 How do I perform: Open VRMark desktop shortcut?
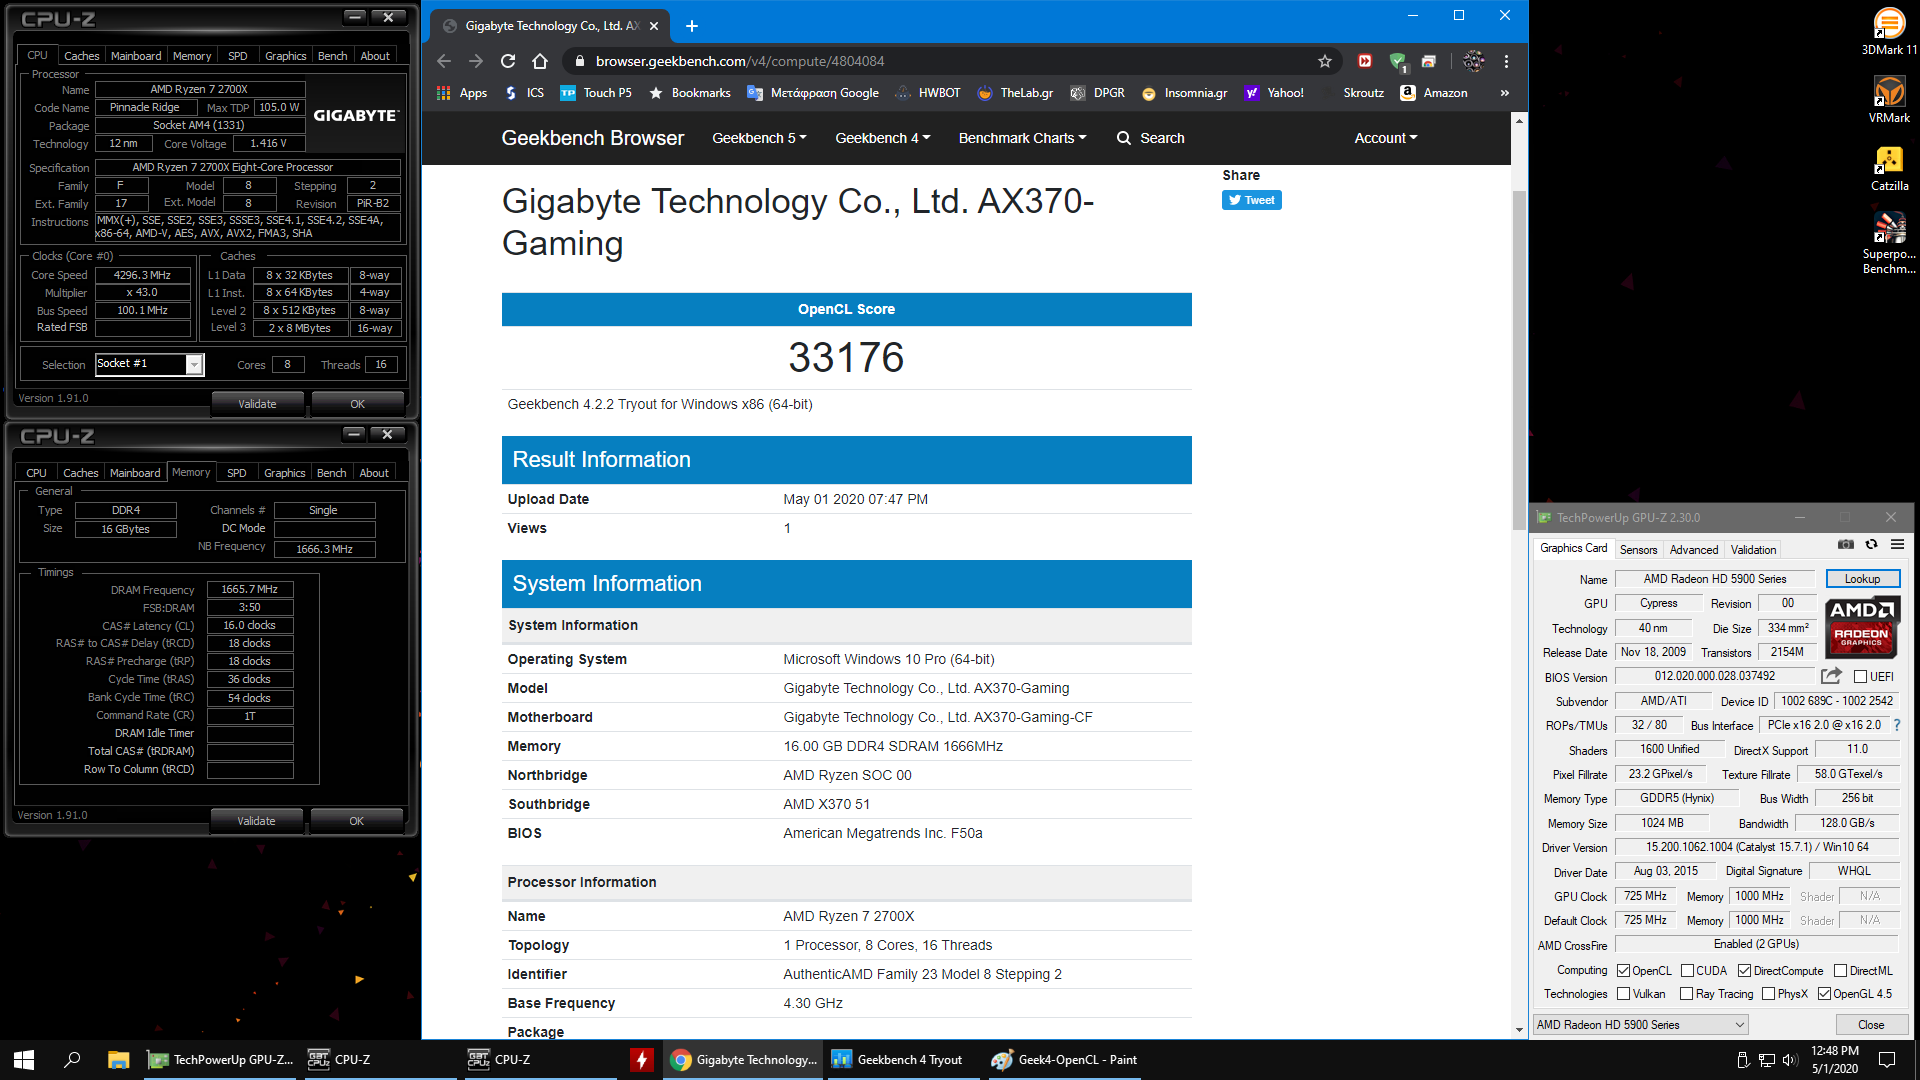pyautogui.click(x=1889, y=99)
